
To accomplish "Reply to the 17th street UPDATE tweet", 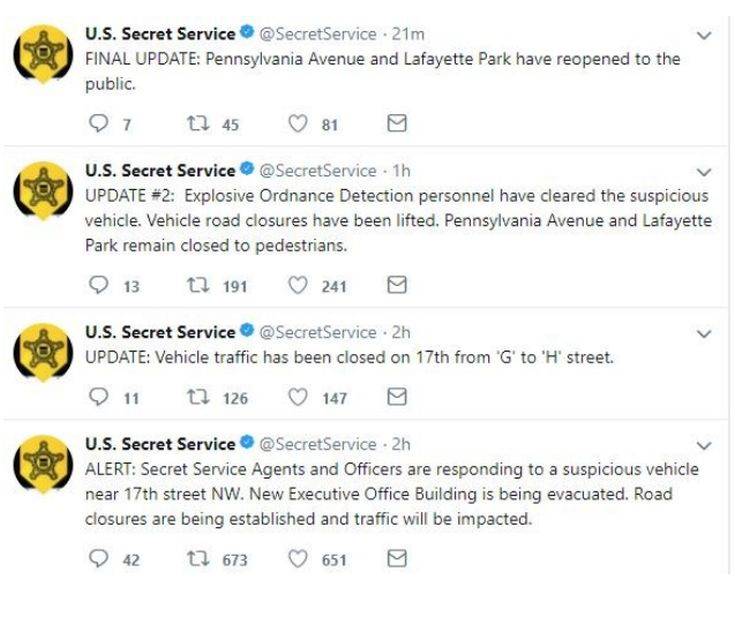I will [x=98, y=397].
